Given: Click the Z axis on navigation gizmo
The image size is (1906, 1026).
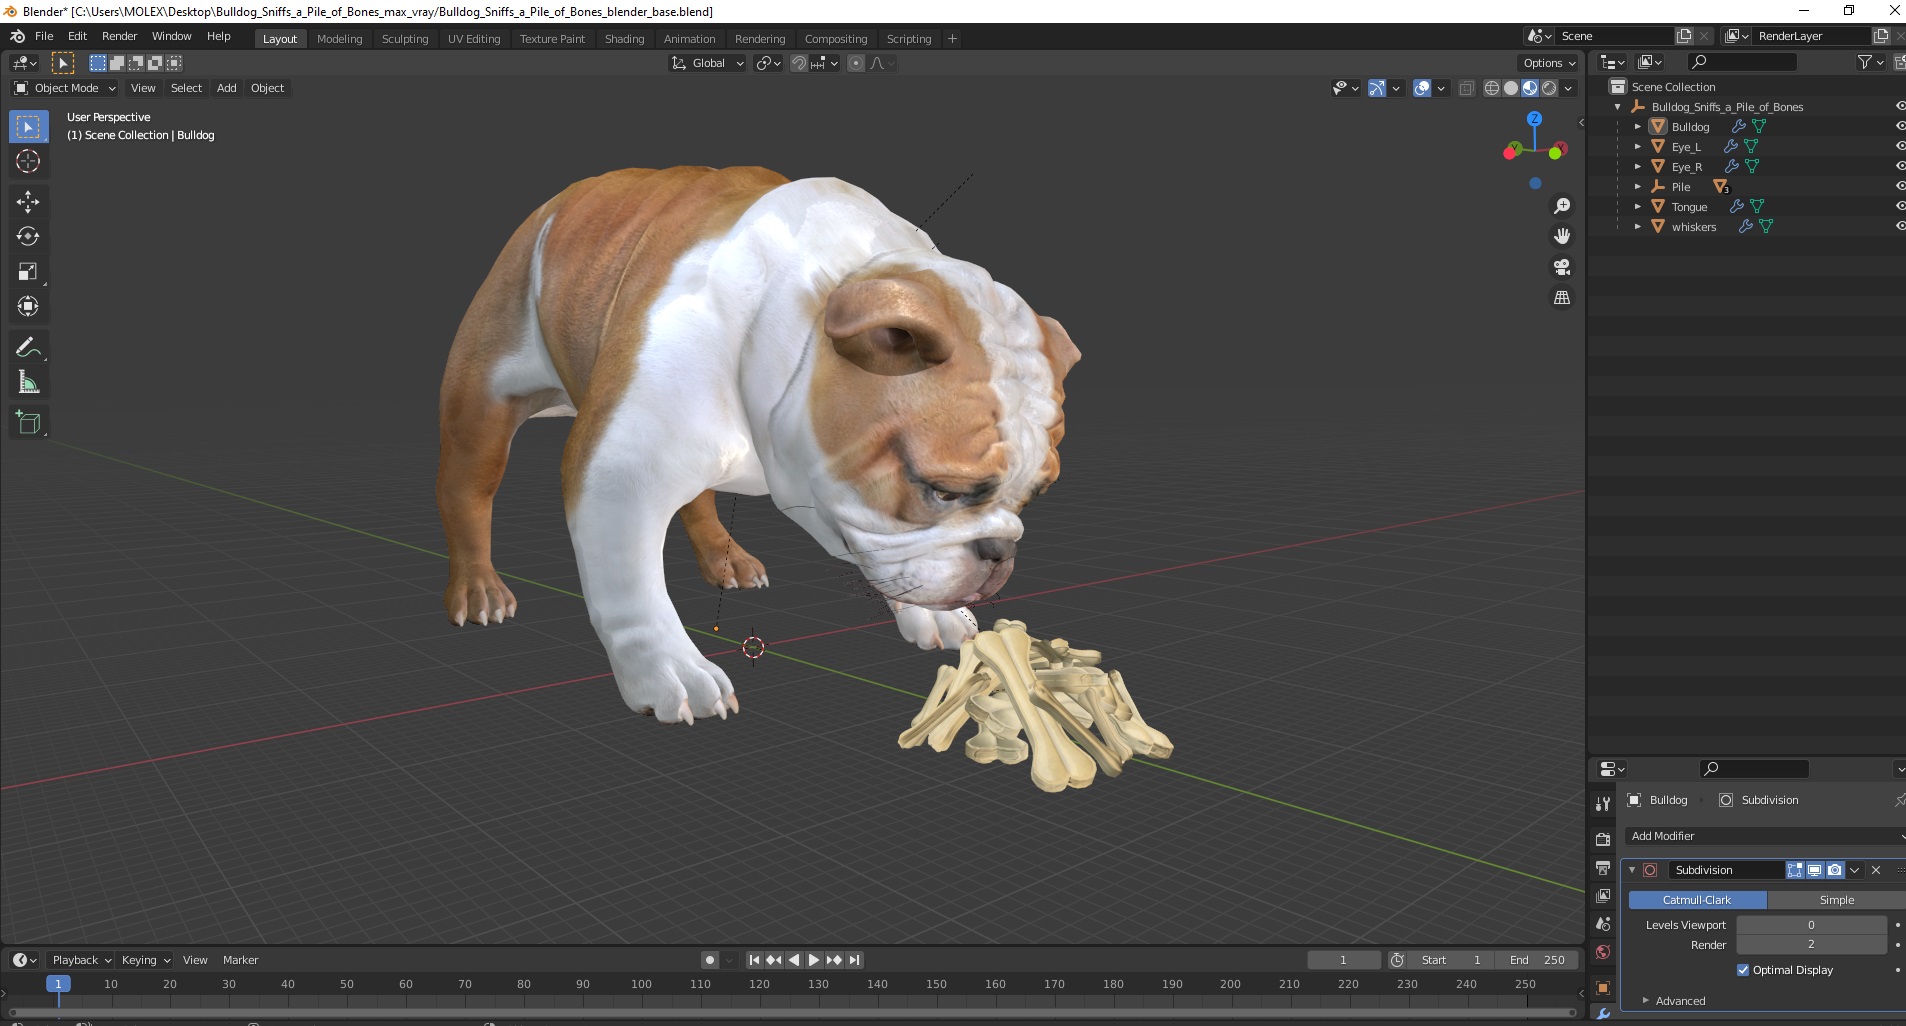Looking at the screenshot, I should coord(1534,118).
